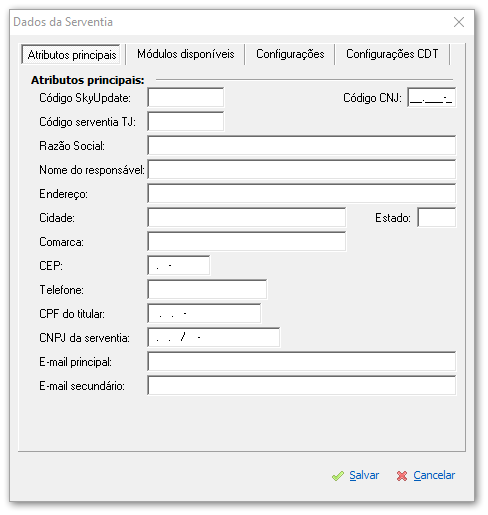Click into the Endereço field

pos(302,193)
